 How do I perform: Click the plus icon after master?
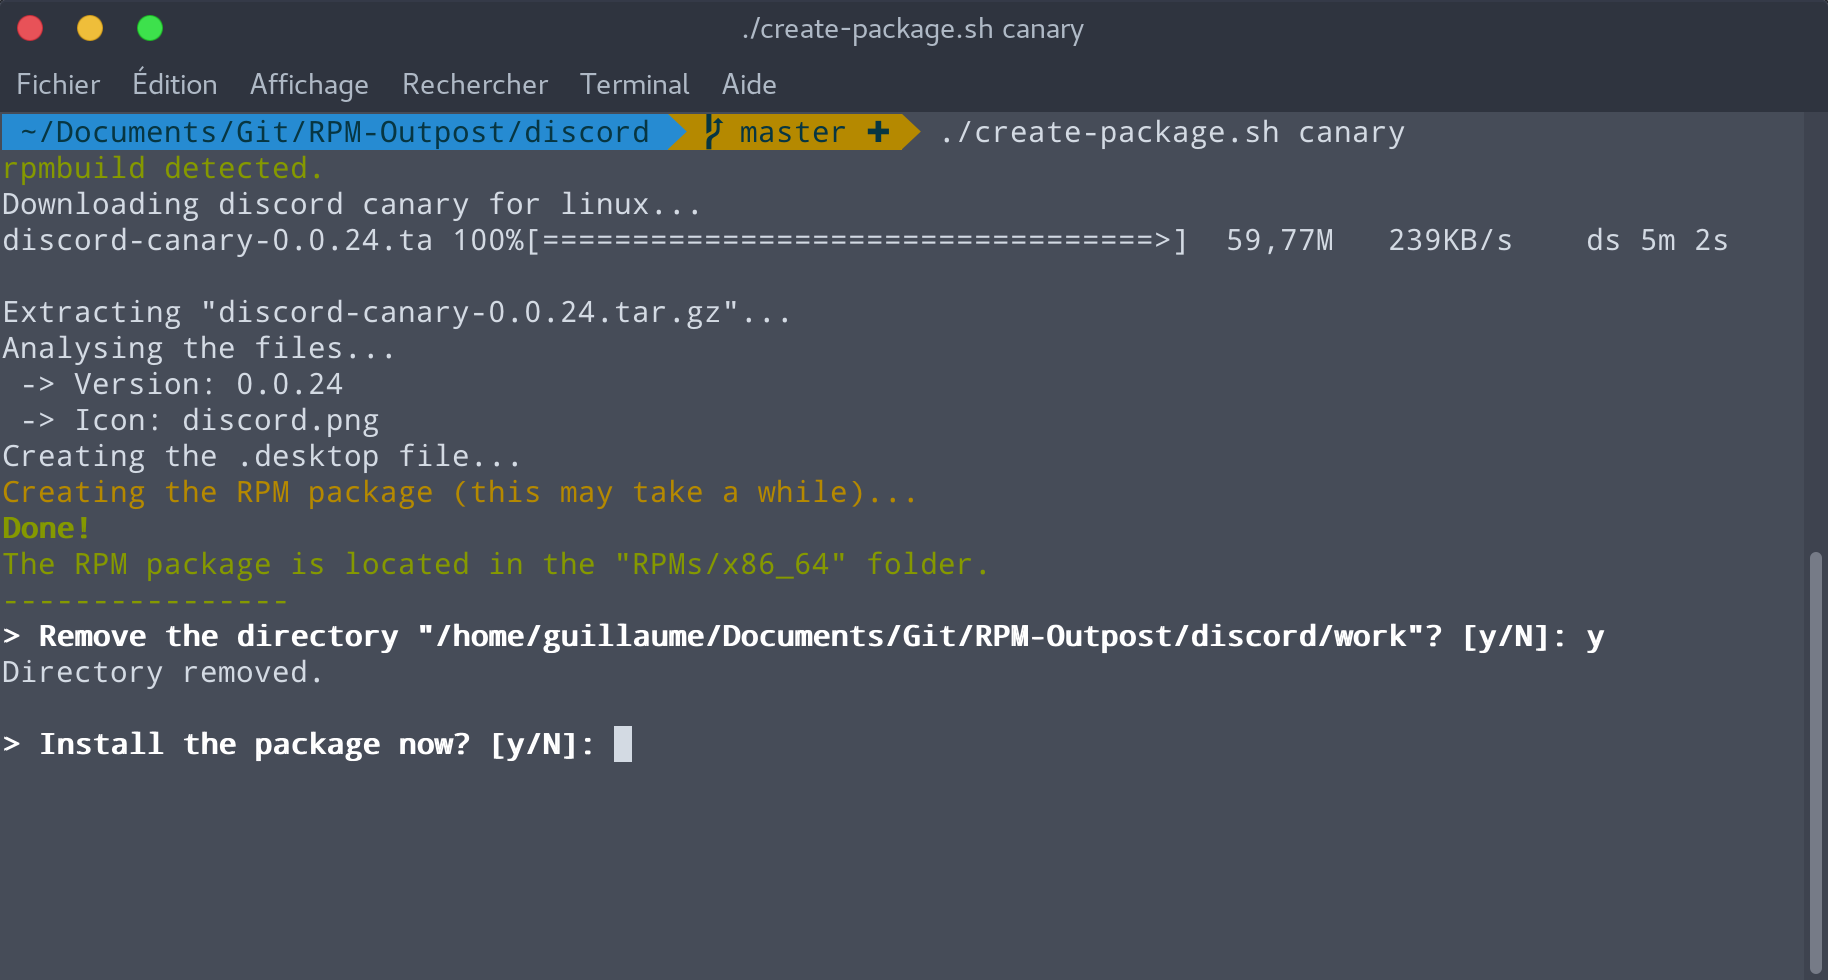(878, 132)
